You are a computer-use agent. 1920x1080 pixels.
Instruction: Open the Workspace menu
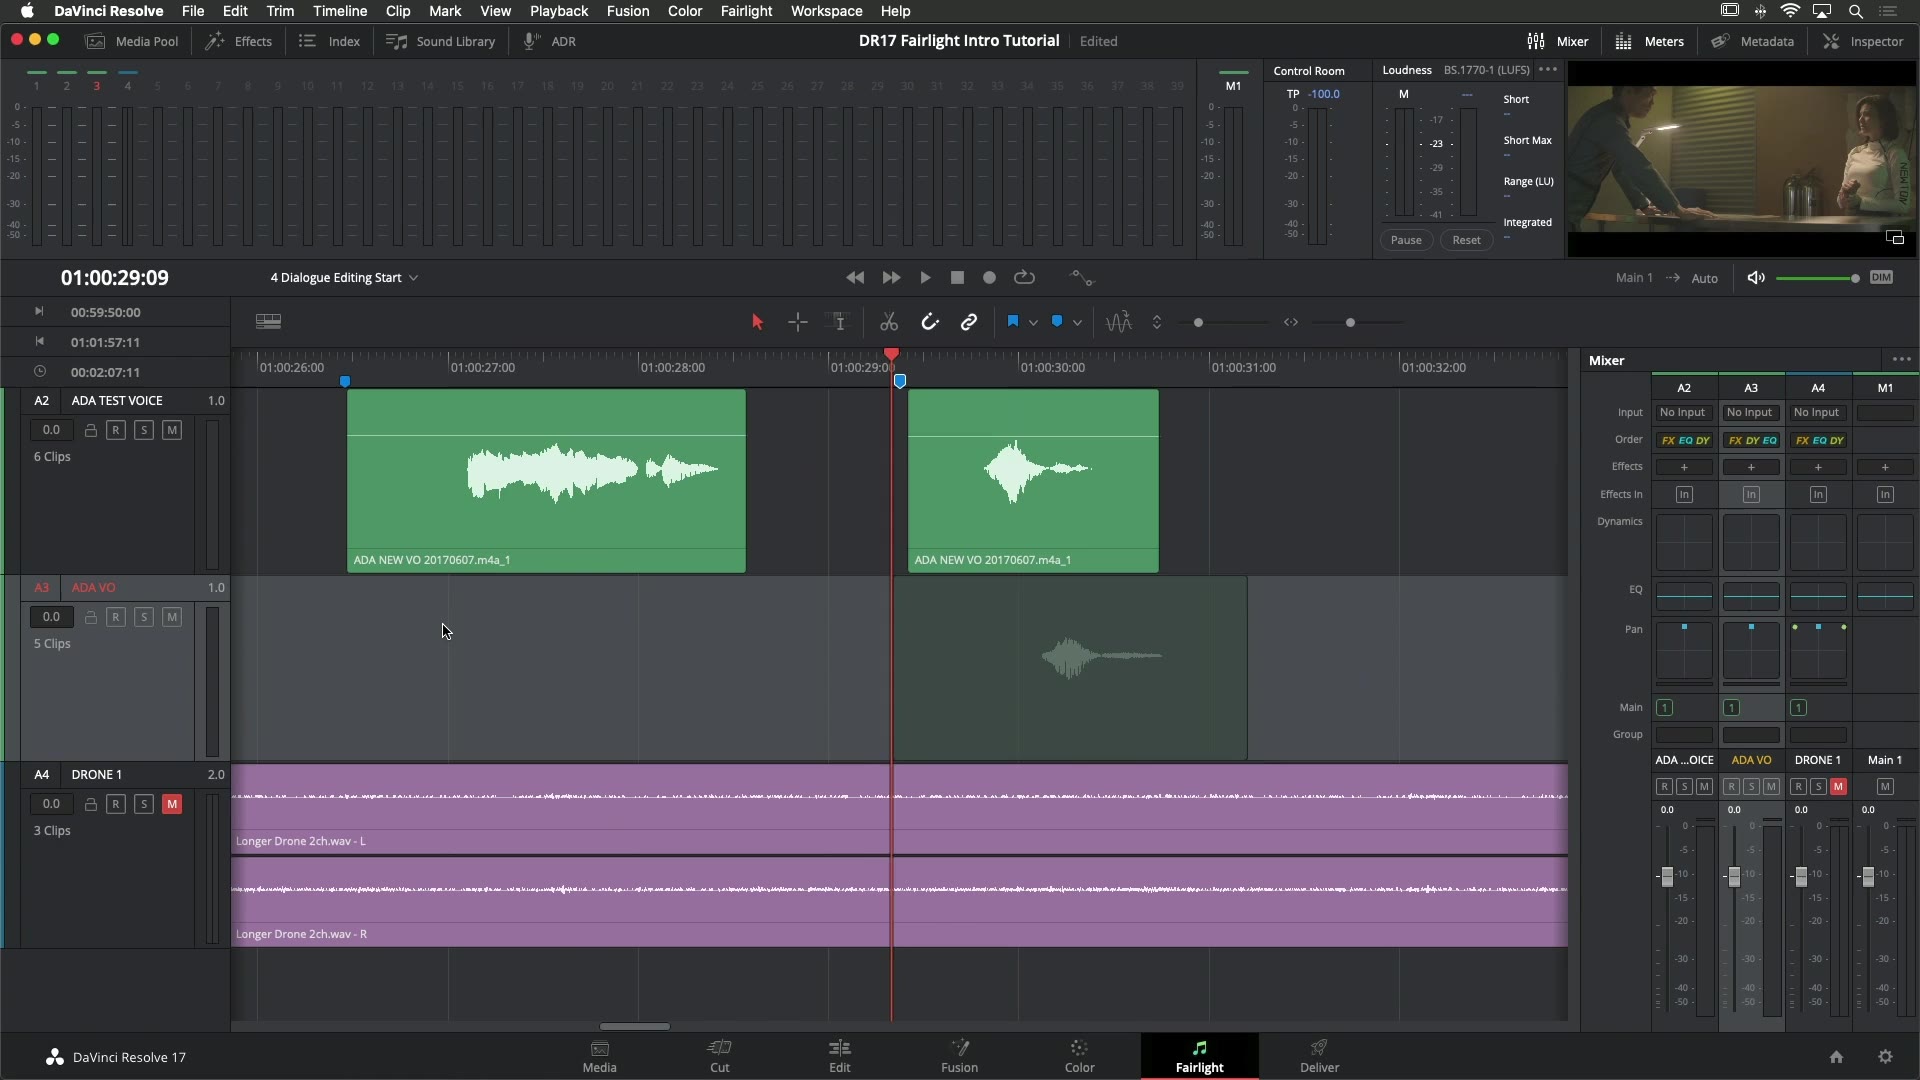pyautogui.click(x=826, y=11)
